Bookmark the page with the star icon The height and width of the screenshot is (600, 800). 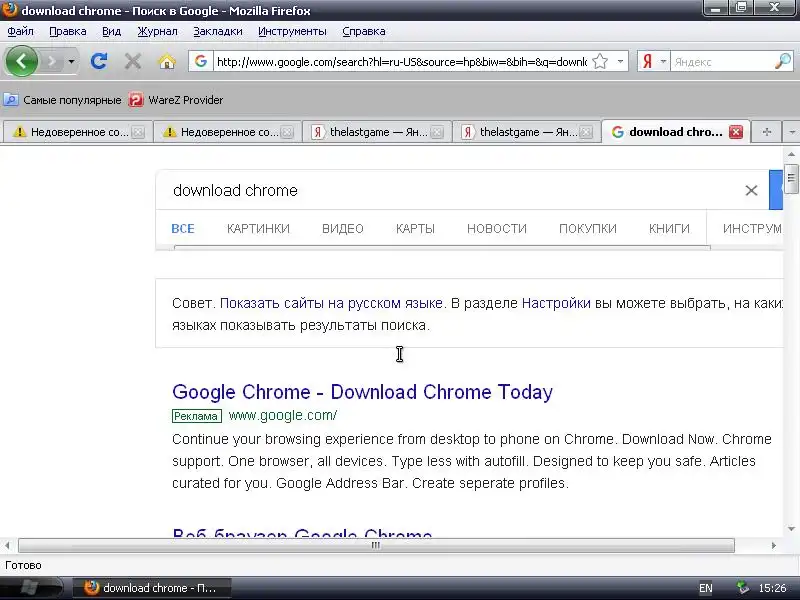tap(601, 62)
